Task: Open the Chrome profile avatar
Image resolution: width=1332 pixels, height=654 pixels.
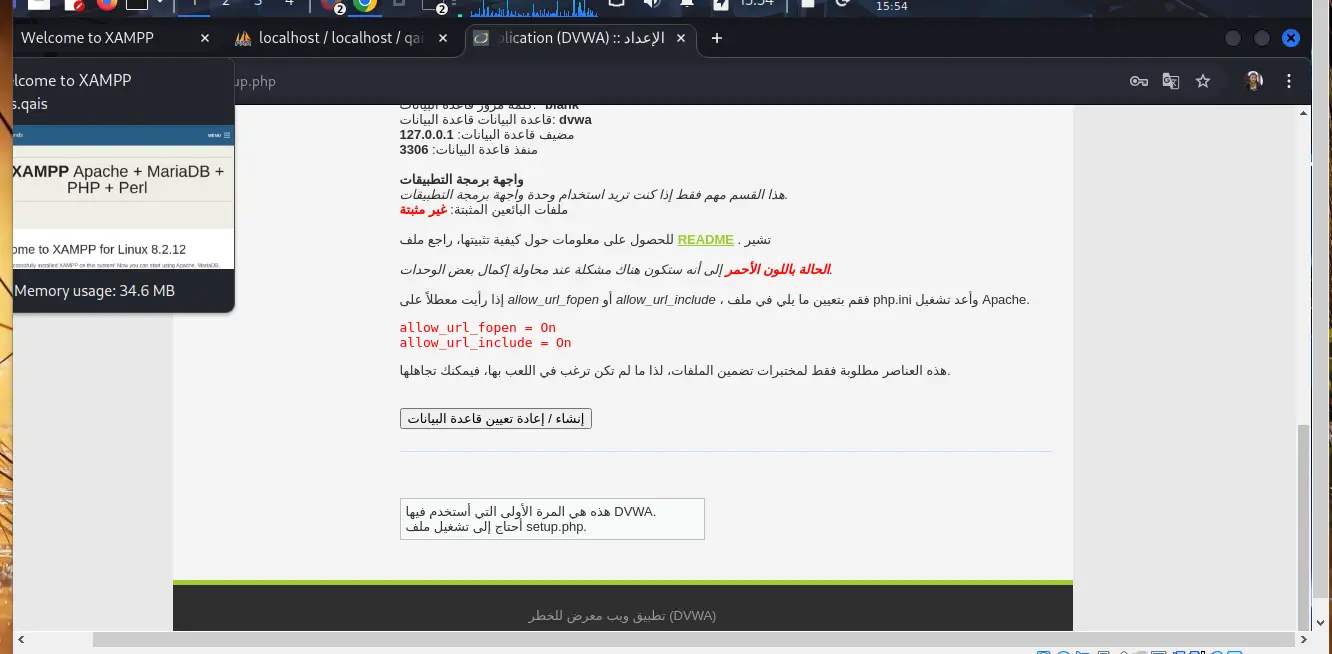Action: tap(1254, 81)
